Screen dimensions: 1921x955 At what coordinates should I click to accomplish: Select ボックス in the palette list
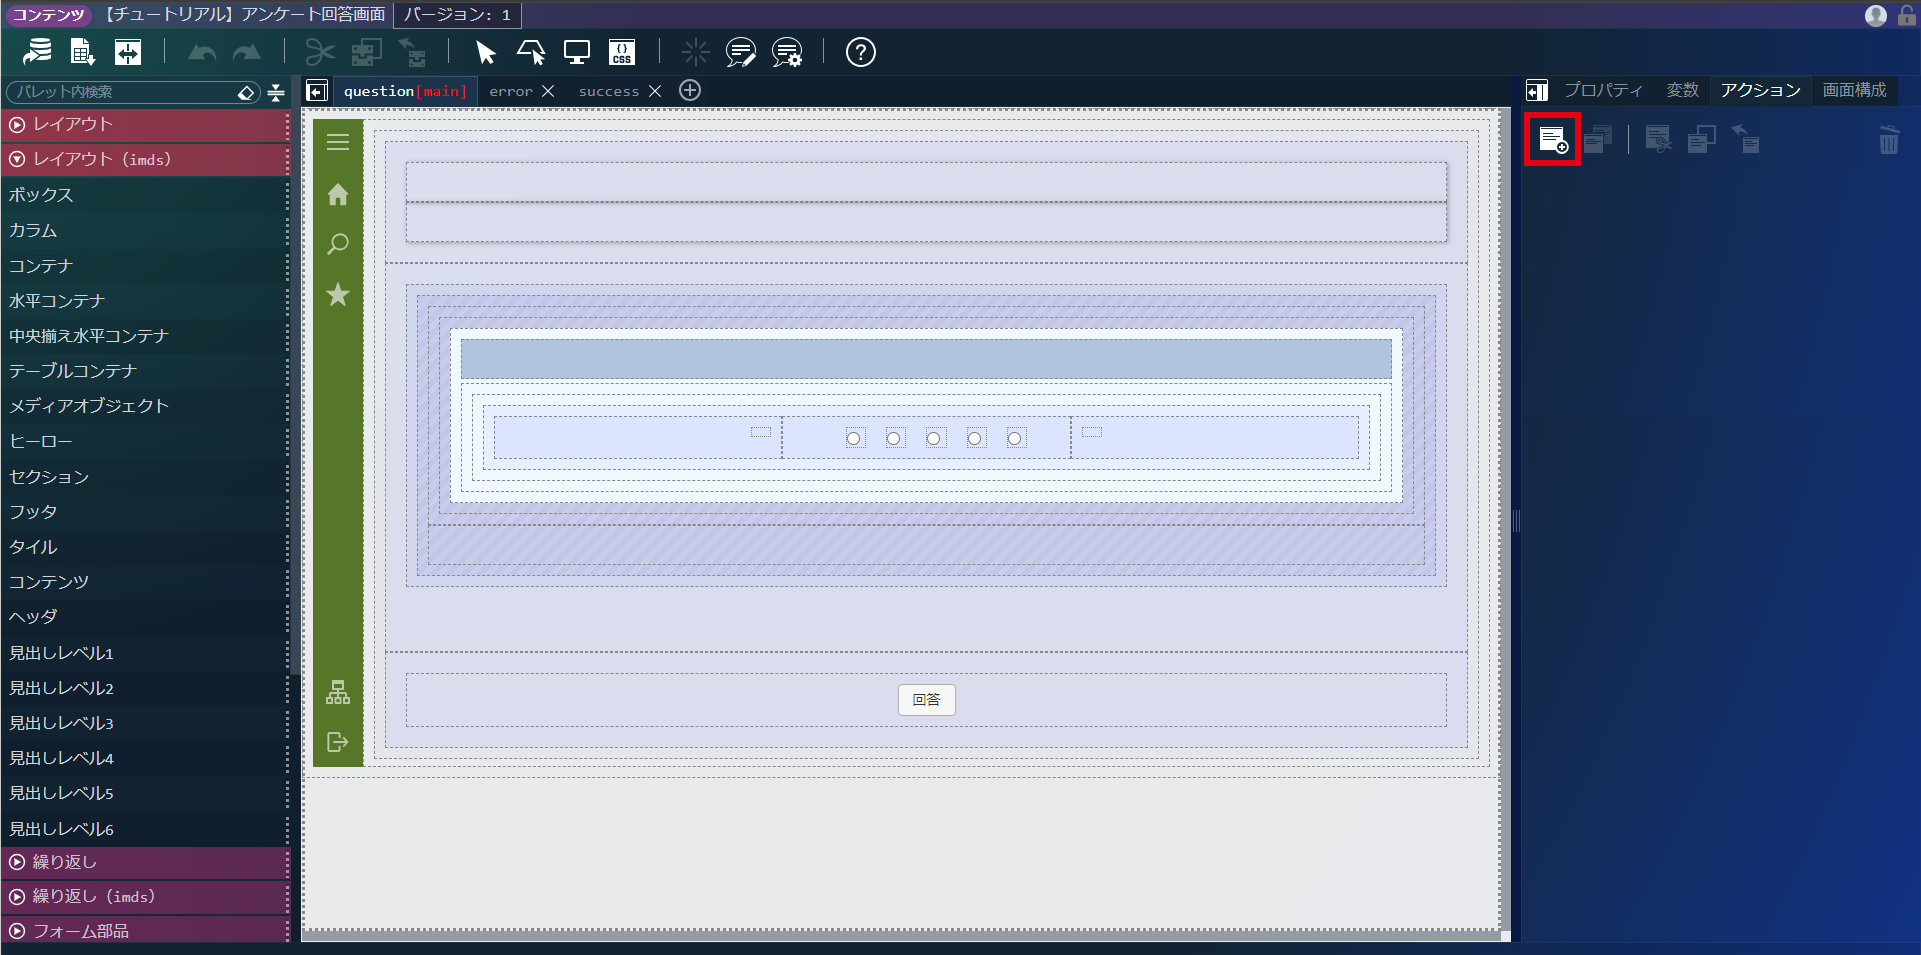click(145, 195)
